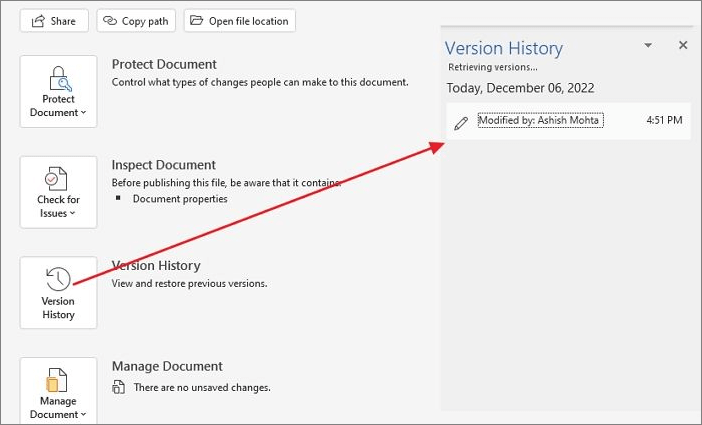Click the Copy path link icon
Image resolution: width=702 pixels, height=425 pixels.
(111, 21)
